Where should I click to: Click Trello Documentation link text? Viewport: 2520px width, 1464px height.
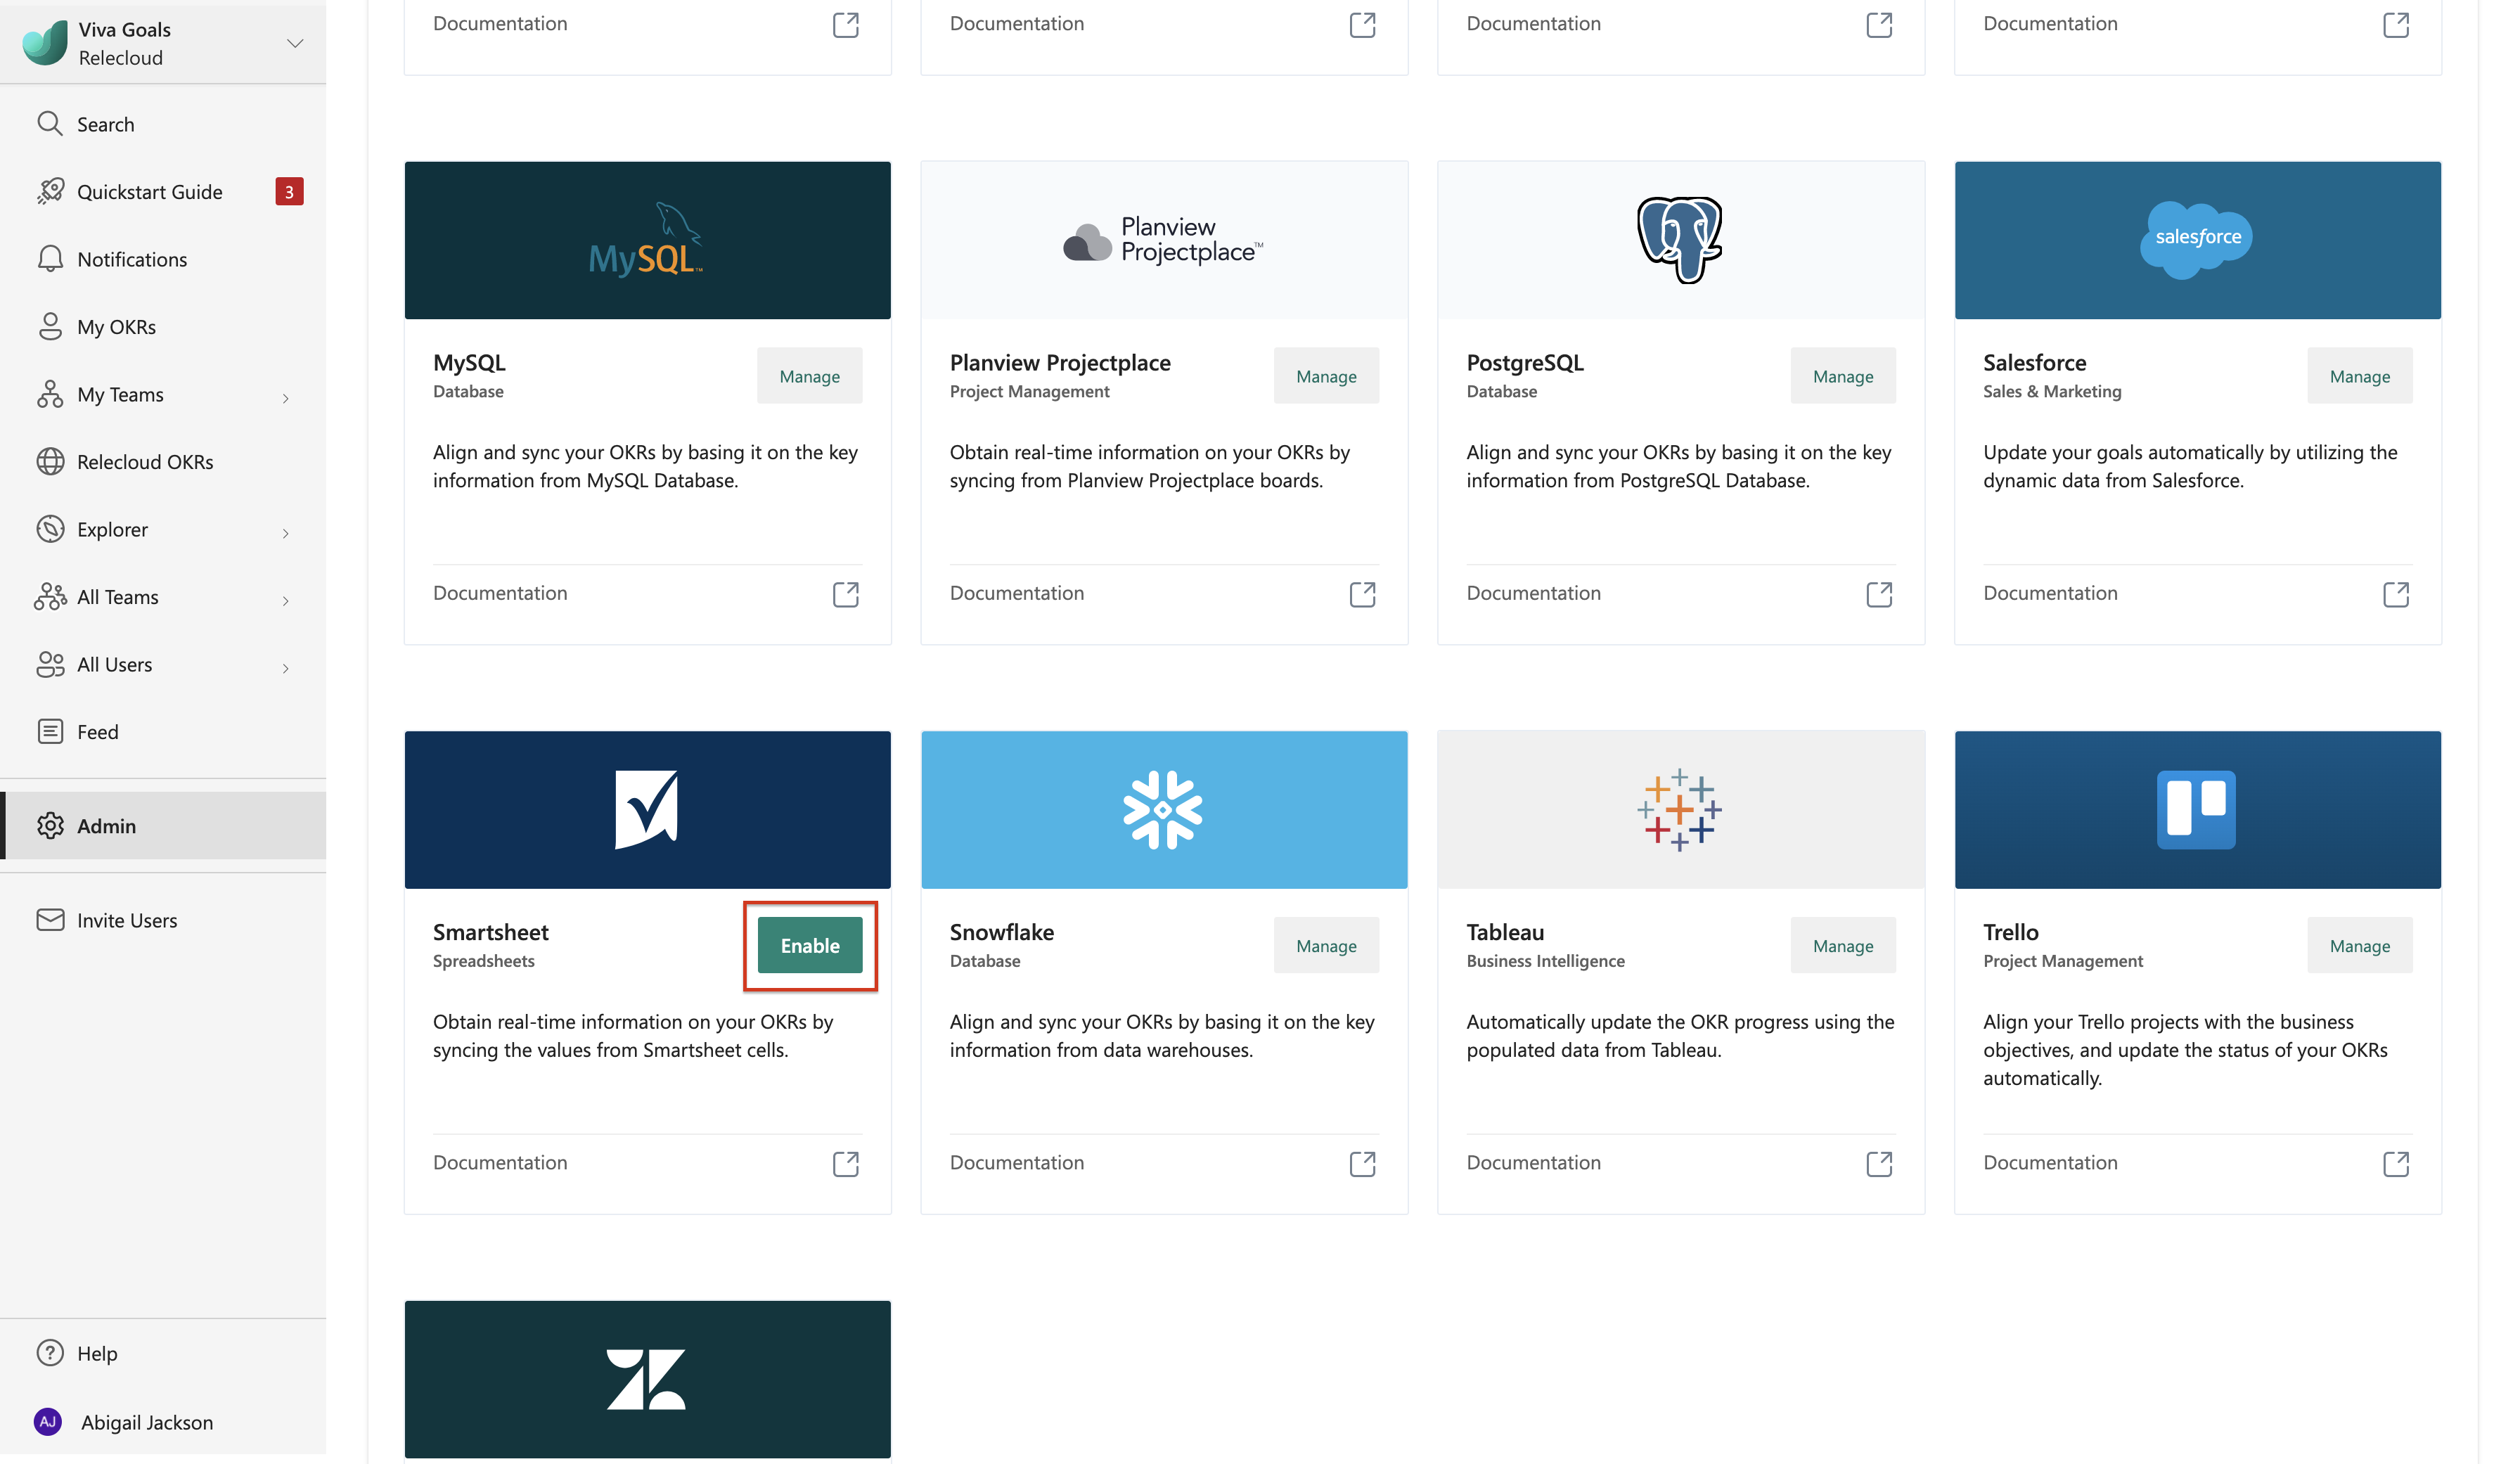2050,1162
